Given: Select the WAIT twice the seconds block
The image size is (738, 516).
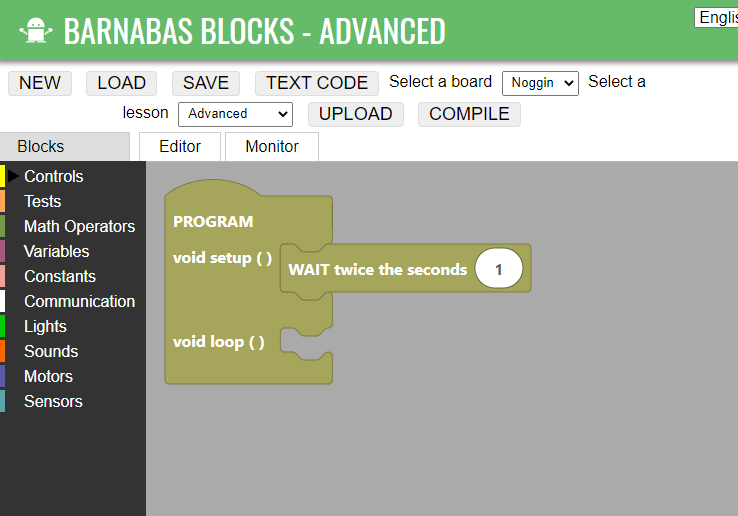Looking at the screenshot, I should 377,270.
